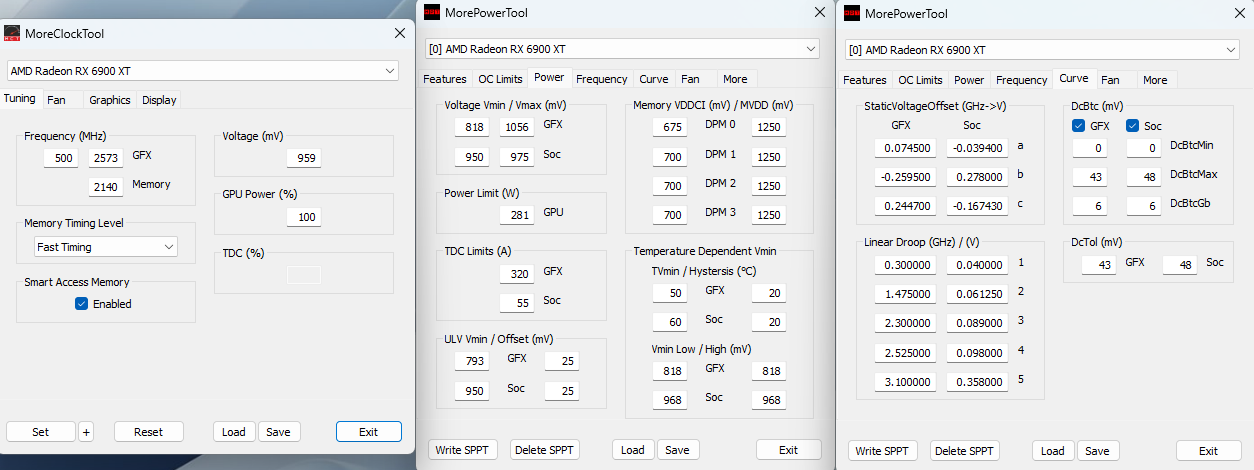The image size is (1254, 470).
Task: Open the Display tab in MoreClockTool
Action: 159,99
